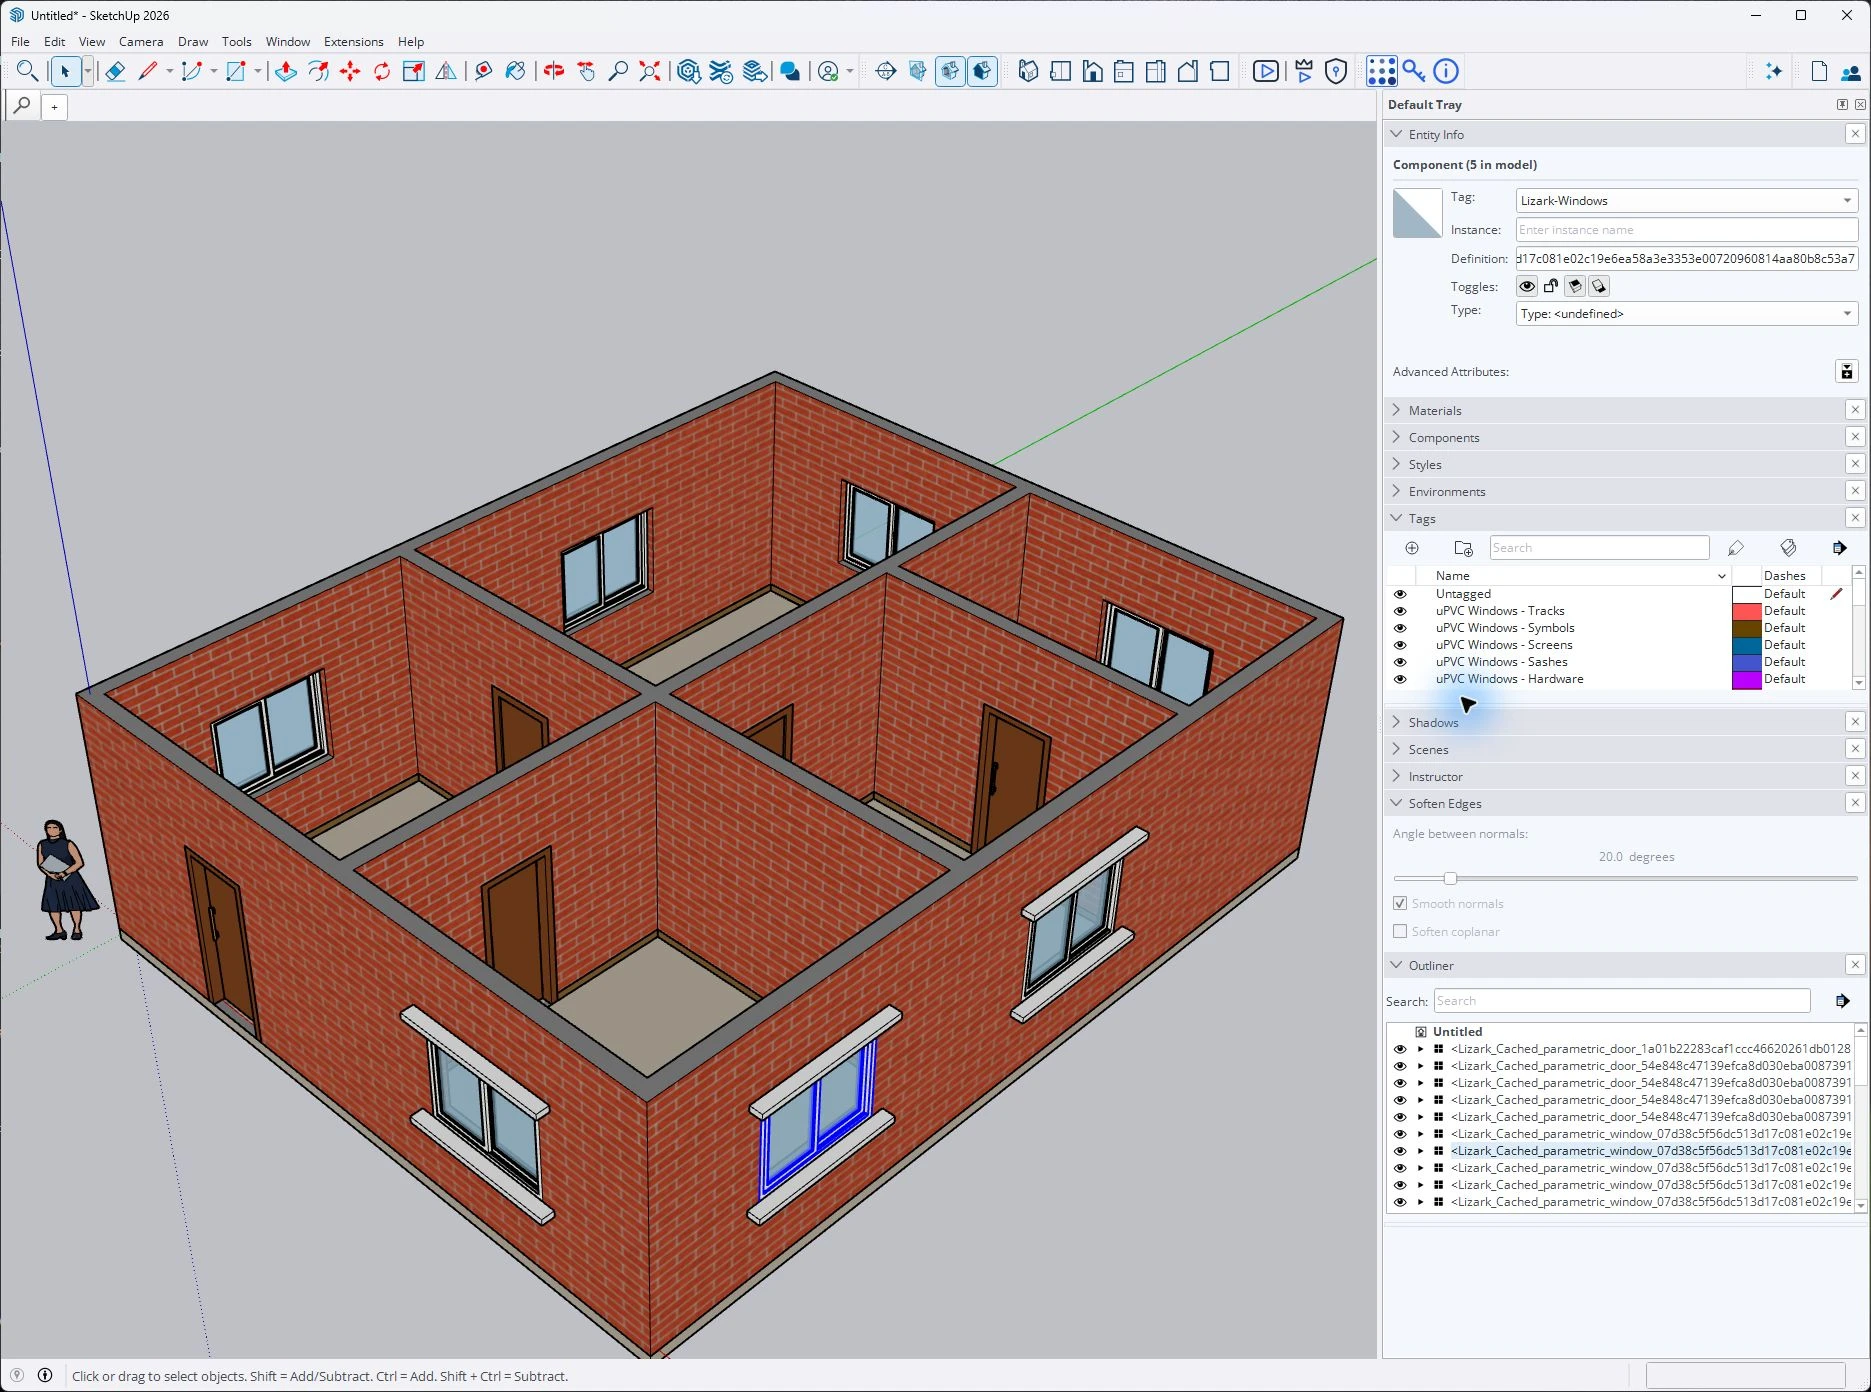Pick the Push/Pull tool
1871x1392 pixels.
[286, 71]
